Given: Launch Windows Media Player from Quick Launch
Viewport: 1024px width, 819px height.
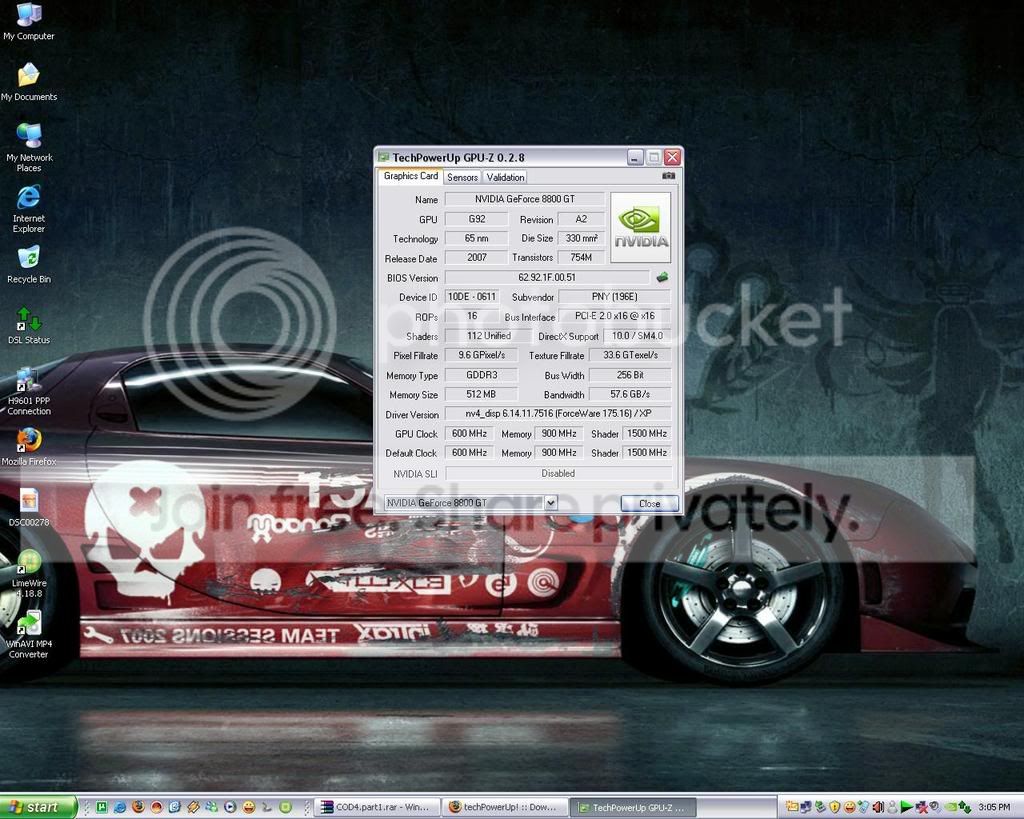Looking at the screenshot, I should click(x=230, y=807).
